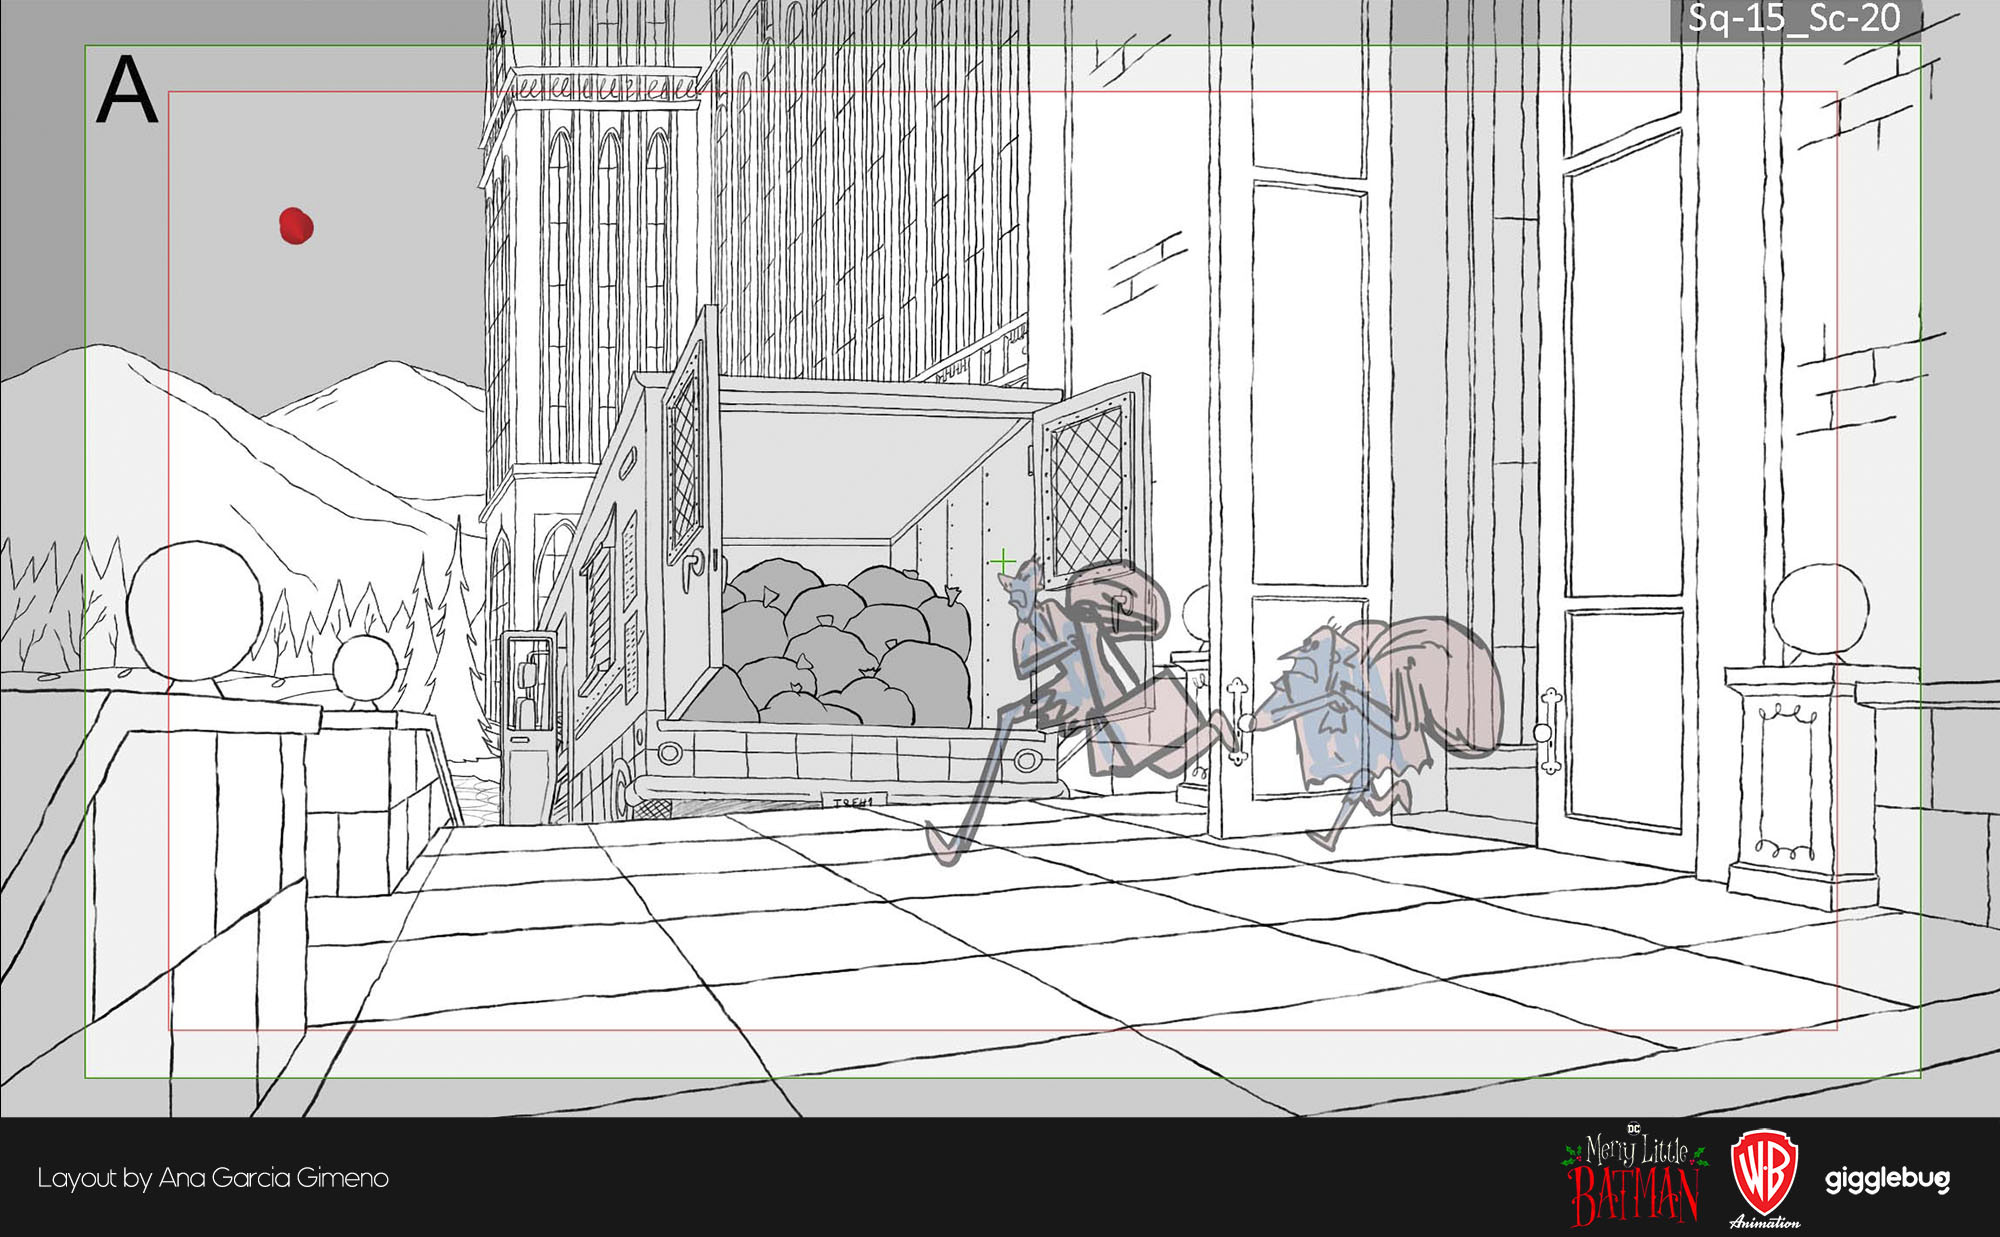2000x1237 pixels.
Task: Click the Merry Little Batman logo
Action: [1635, 1177]
